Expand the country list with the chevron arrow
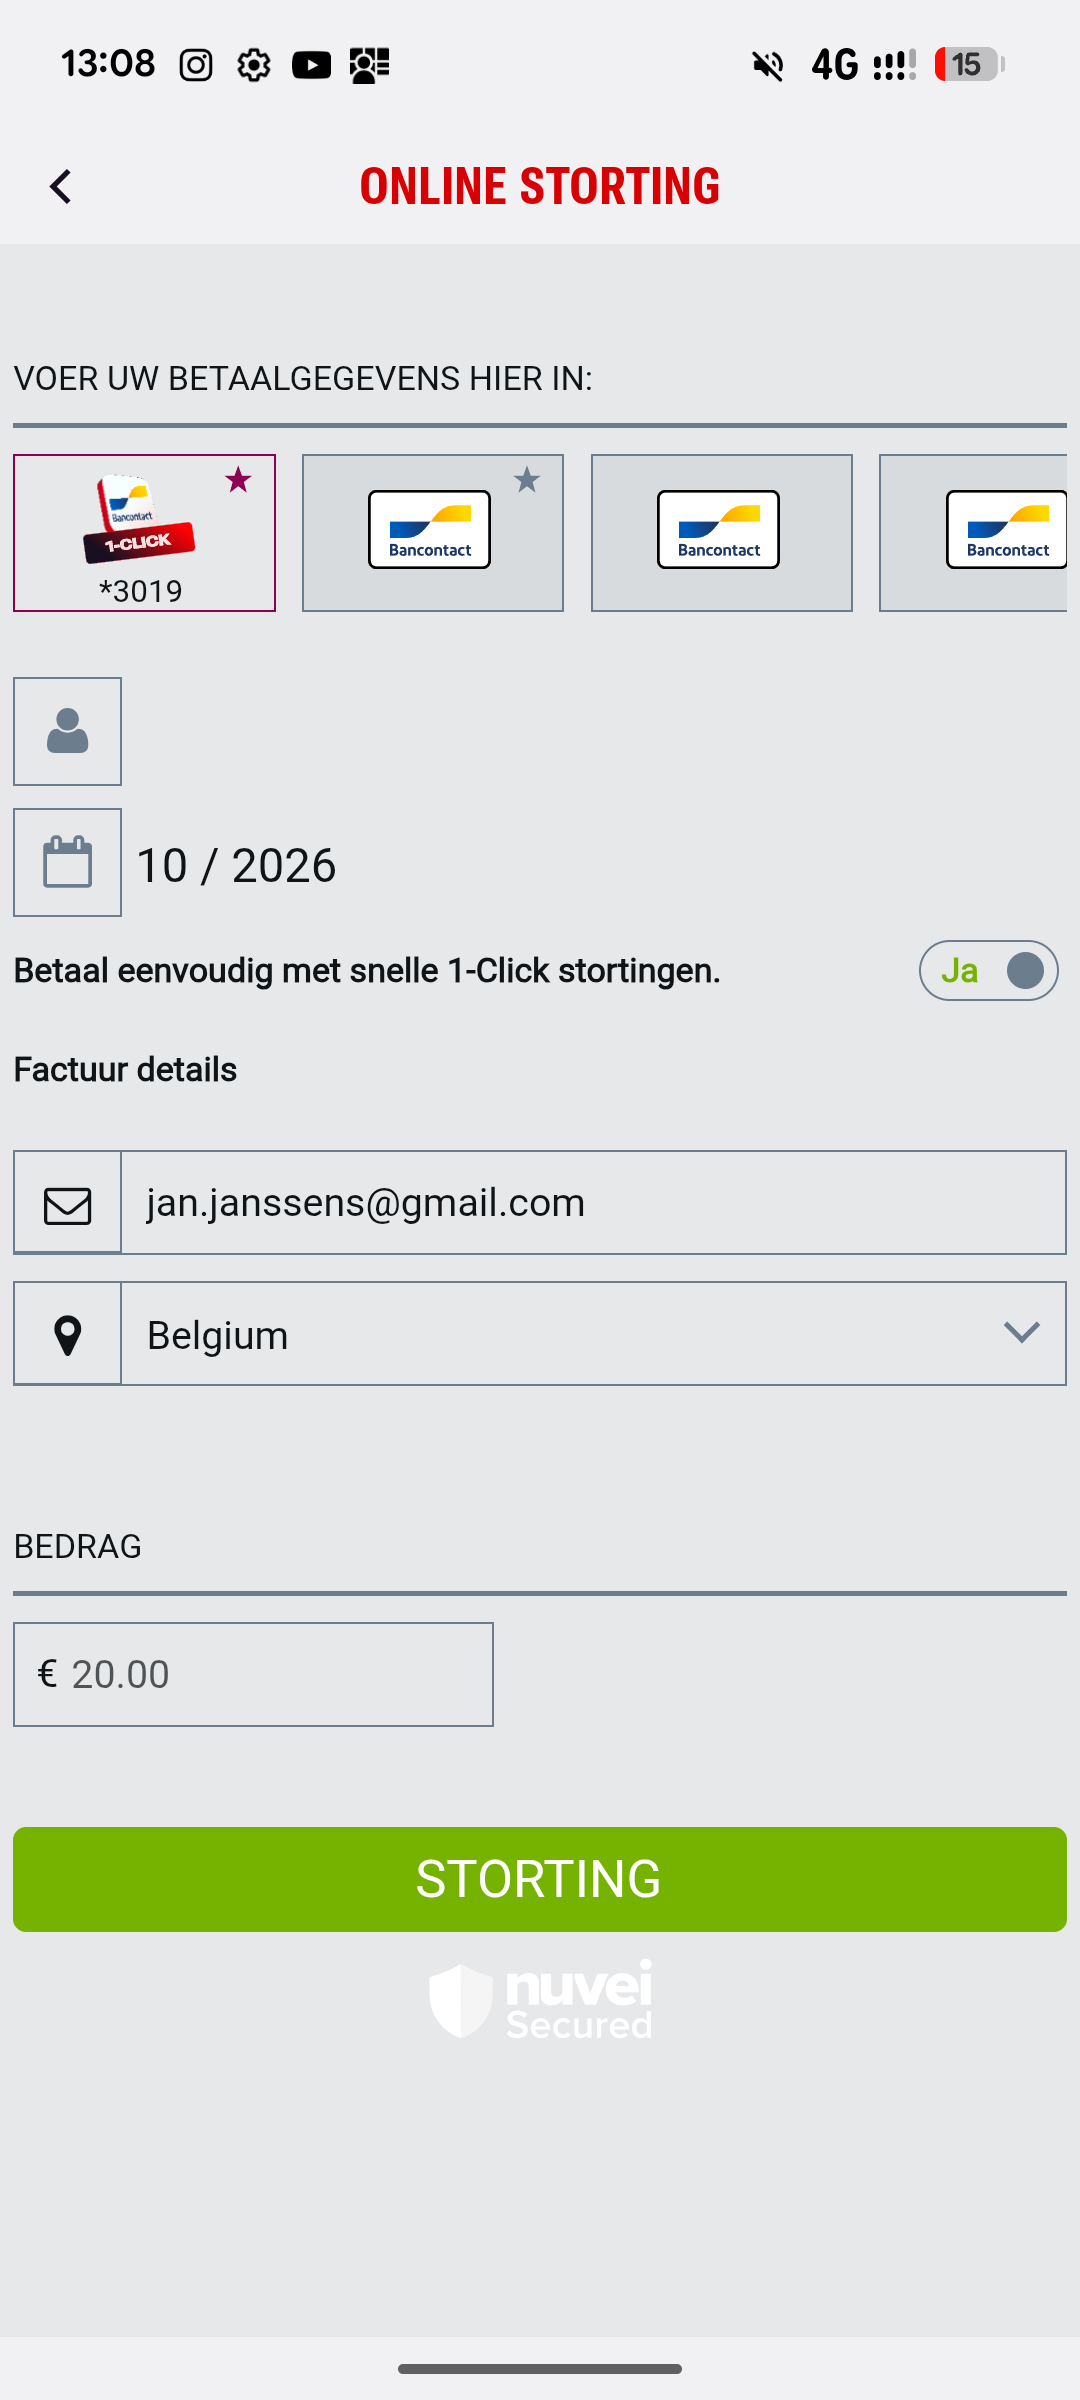The width and height of the screenshot is (1080, 2400). 1021,1333
